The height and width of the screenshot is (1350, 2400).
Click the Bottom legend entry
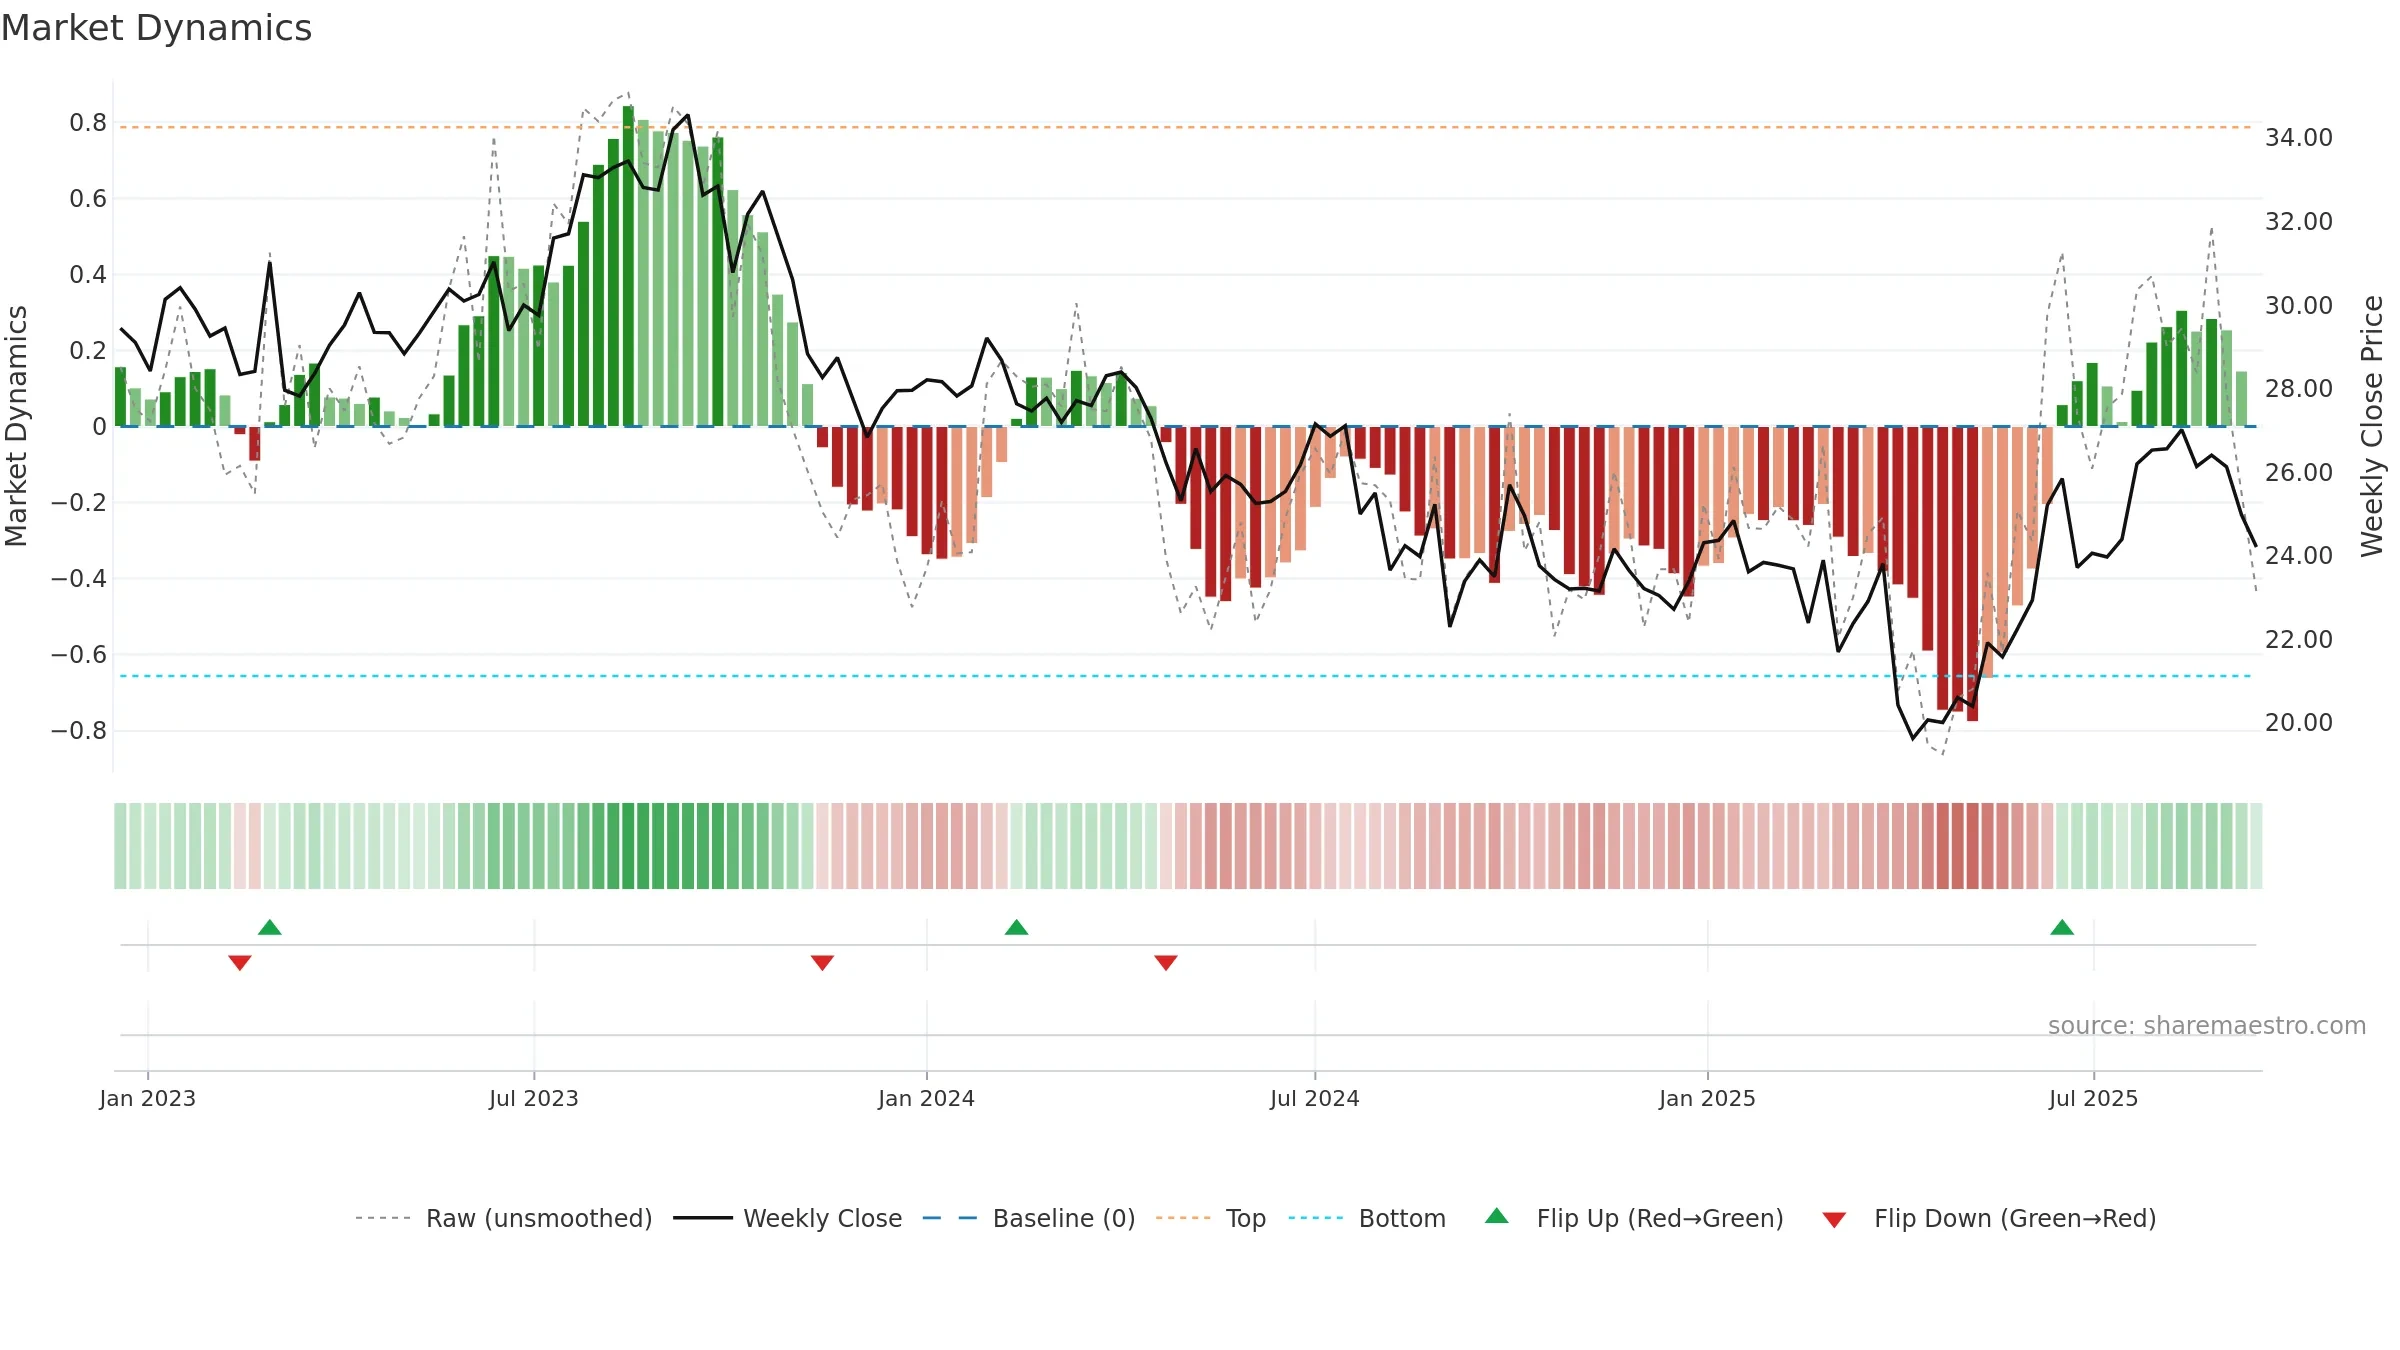[1367, 1218]
